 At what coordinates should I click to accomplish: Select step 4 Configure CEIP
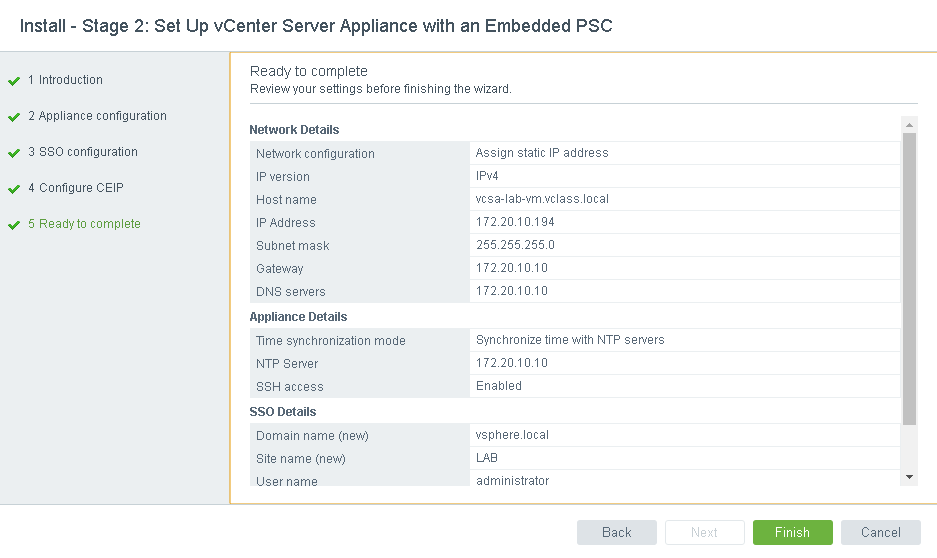tap(80, 188)
